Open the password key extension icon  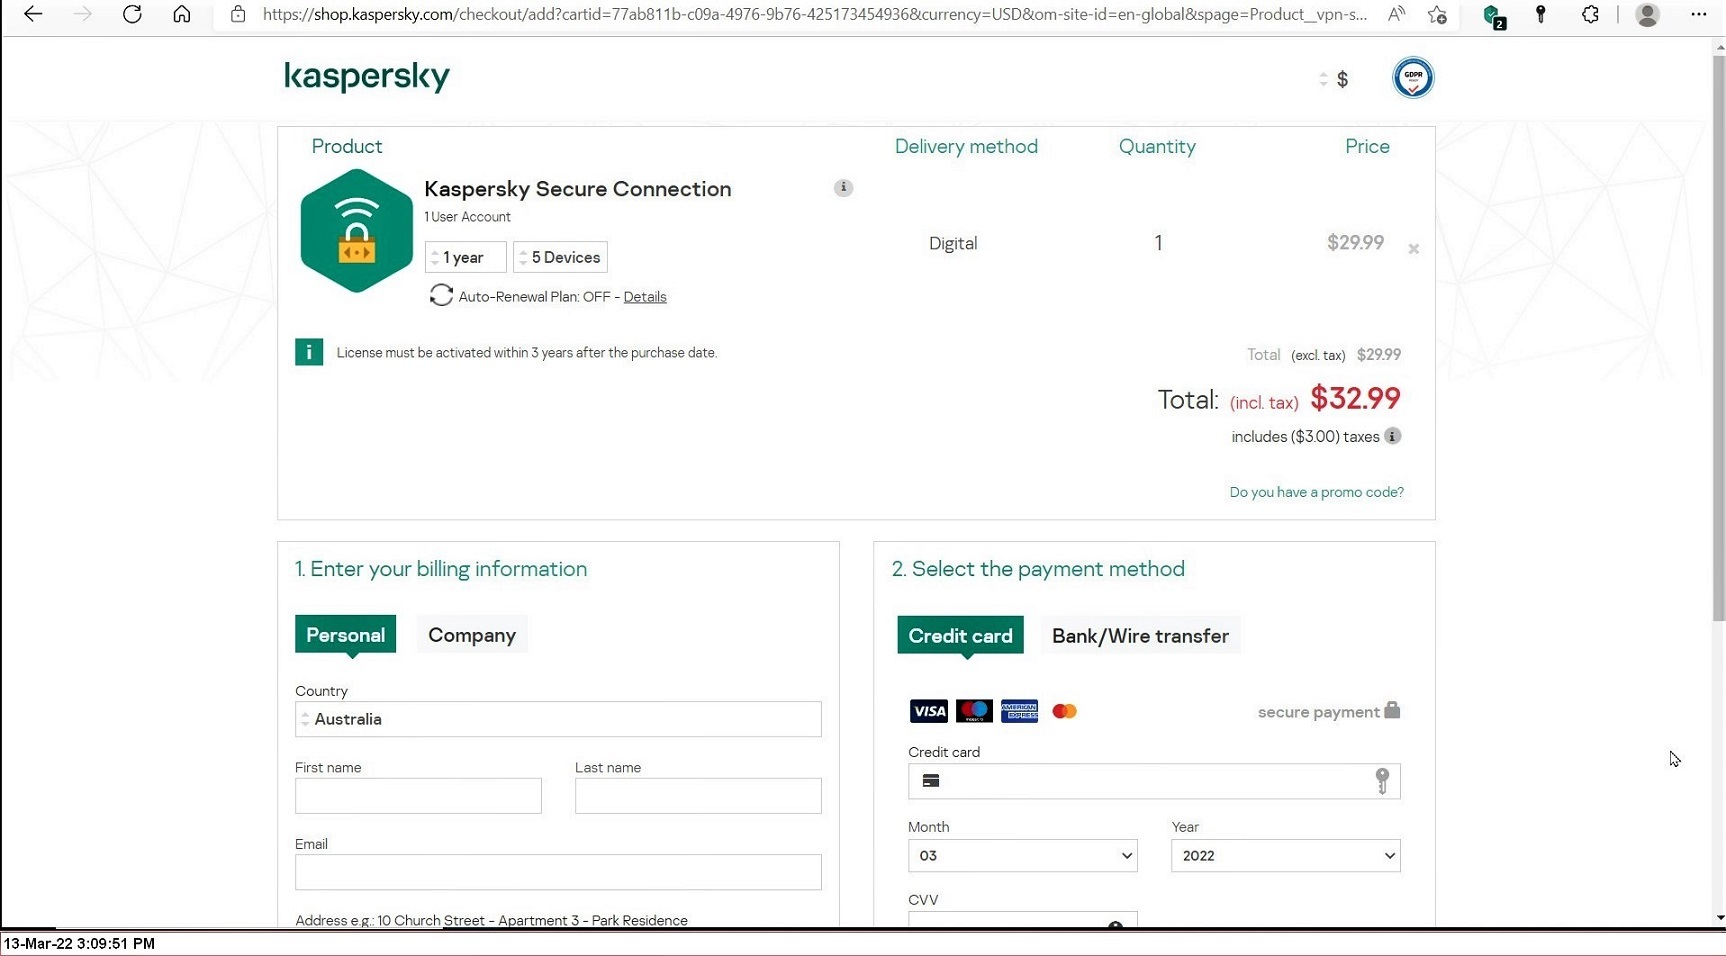pos(1541,14)
